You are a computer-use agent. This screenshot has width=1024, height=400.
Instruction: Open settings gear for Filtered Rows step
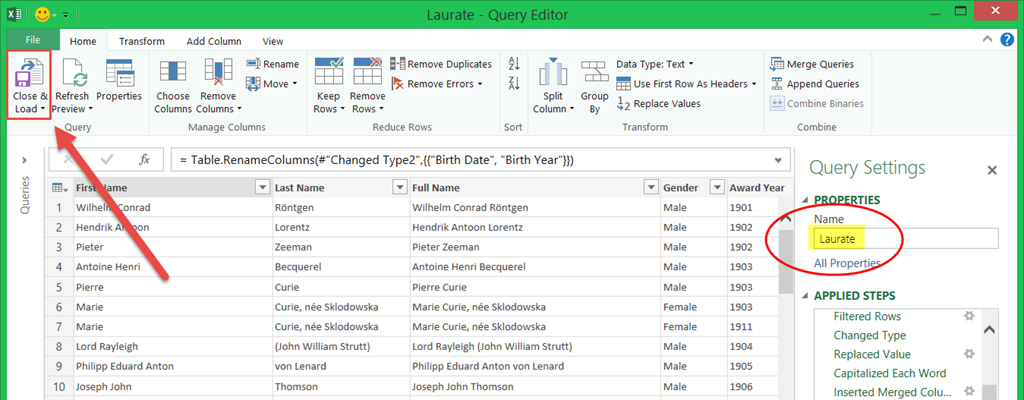[x=967, y=316]
